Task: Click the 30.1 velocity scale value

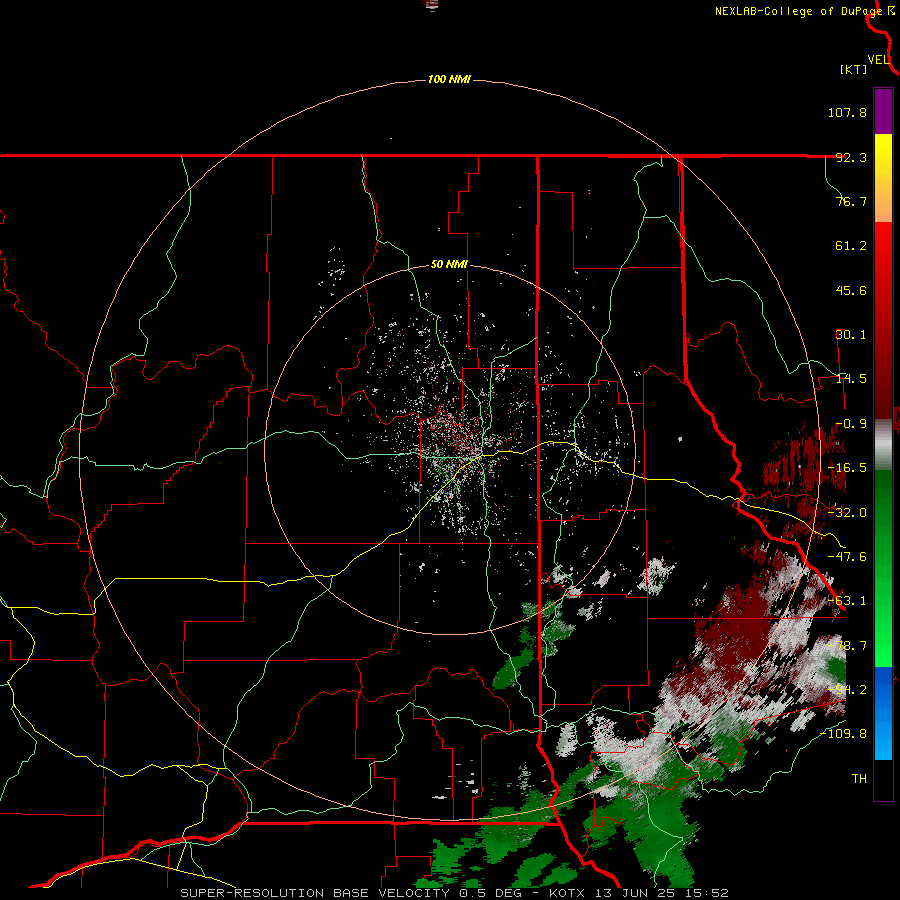Action: coord(851,335)
